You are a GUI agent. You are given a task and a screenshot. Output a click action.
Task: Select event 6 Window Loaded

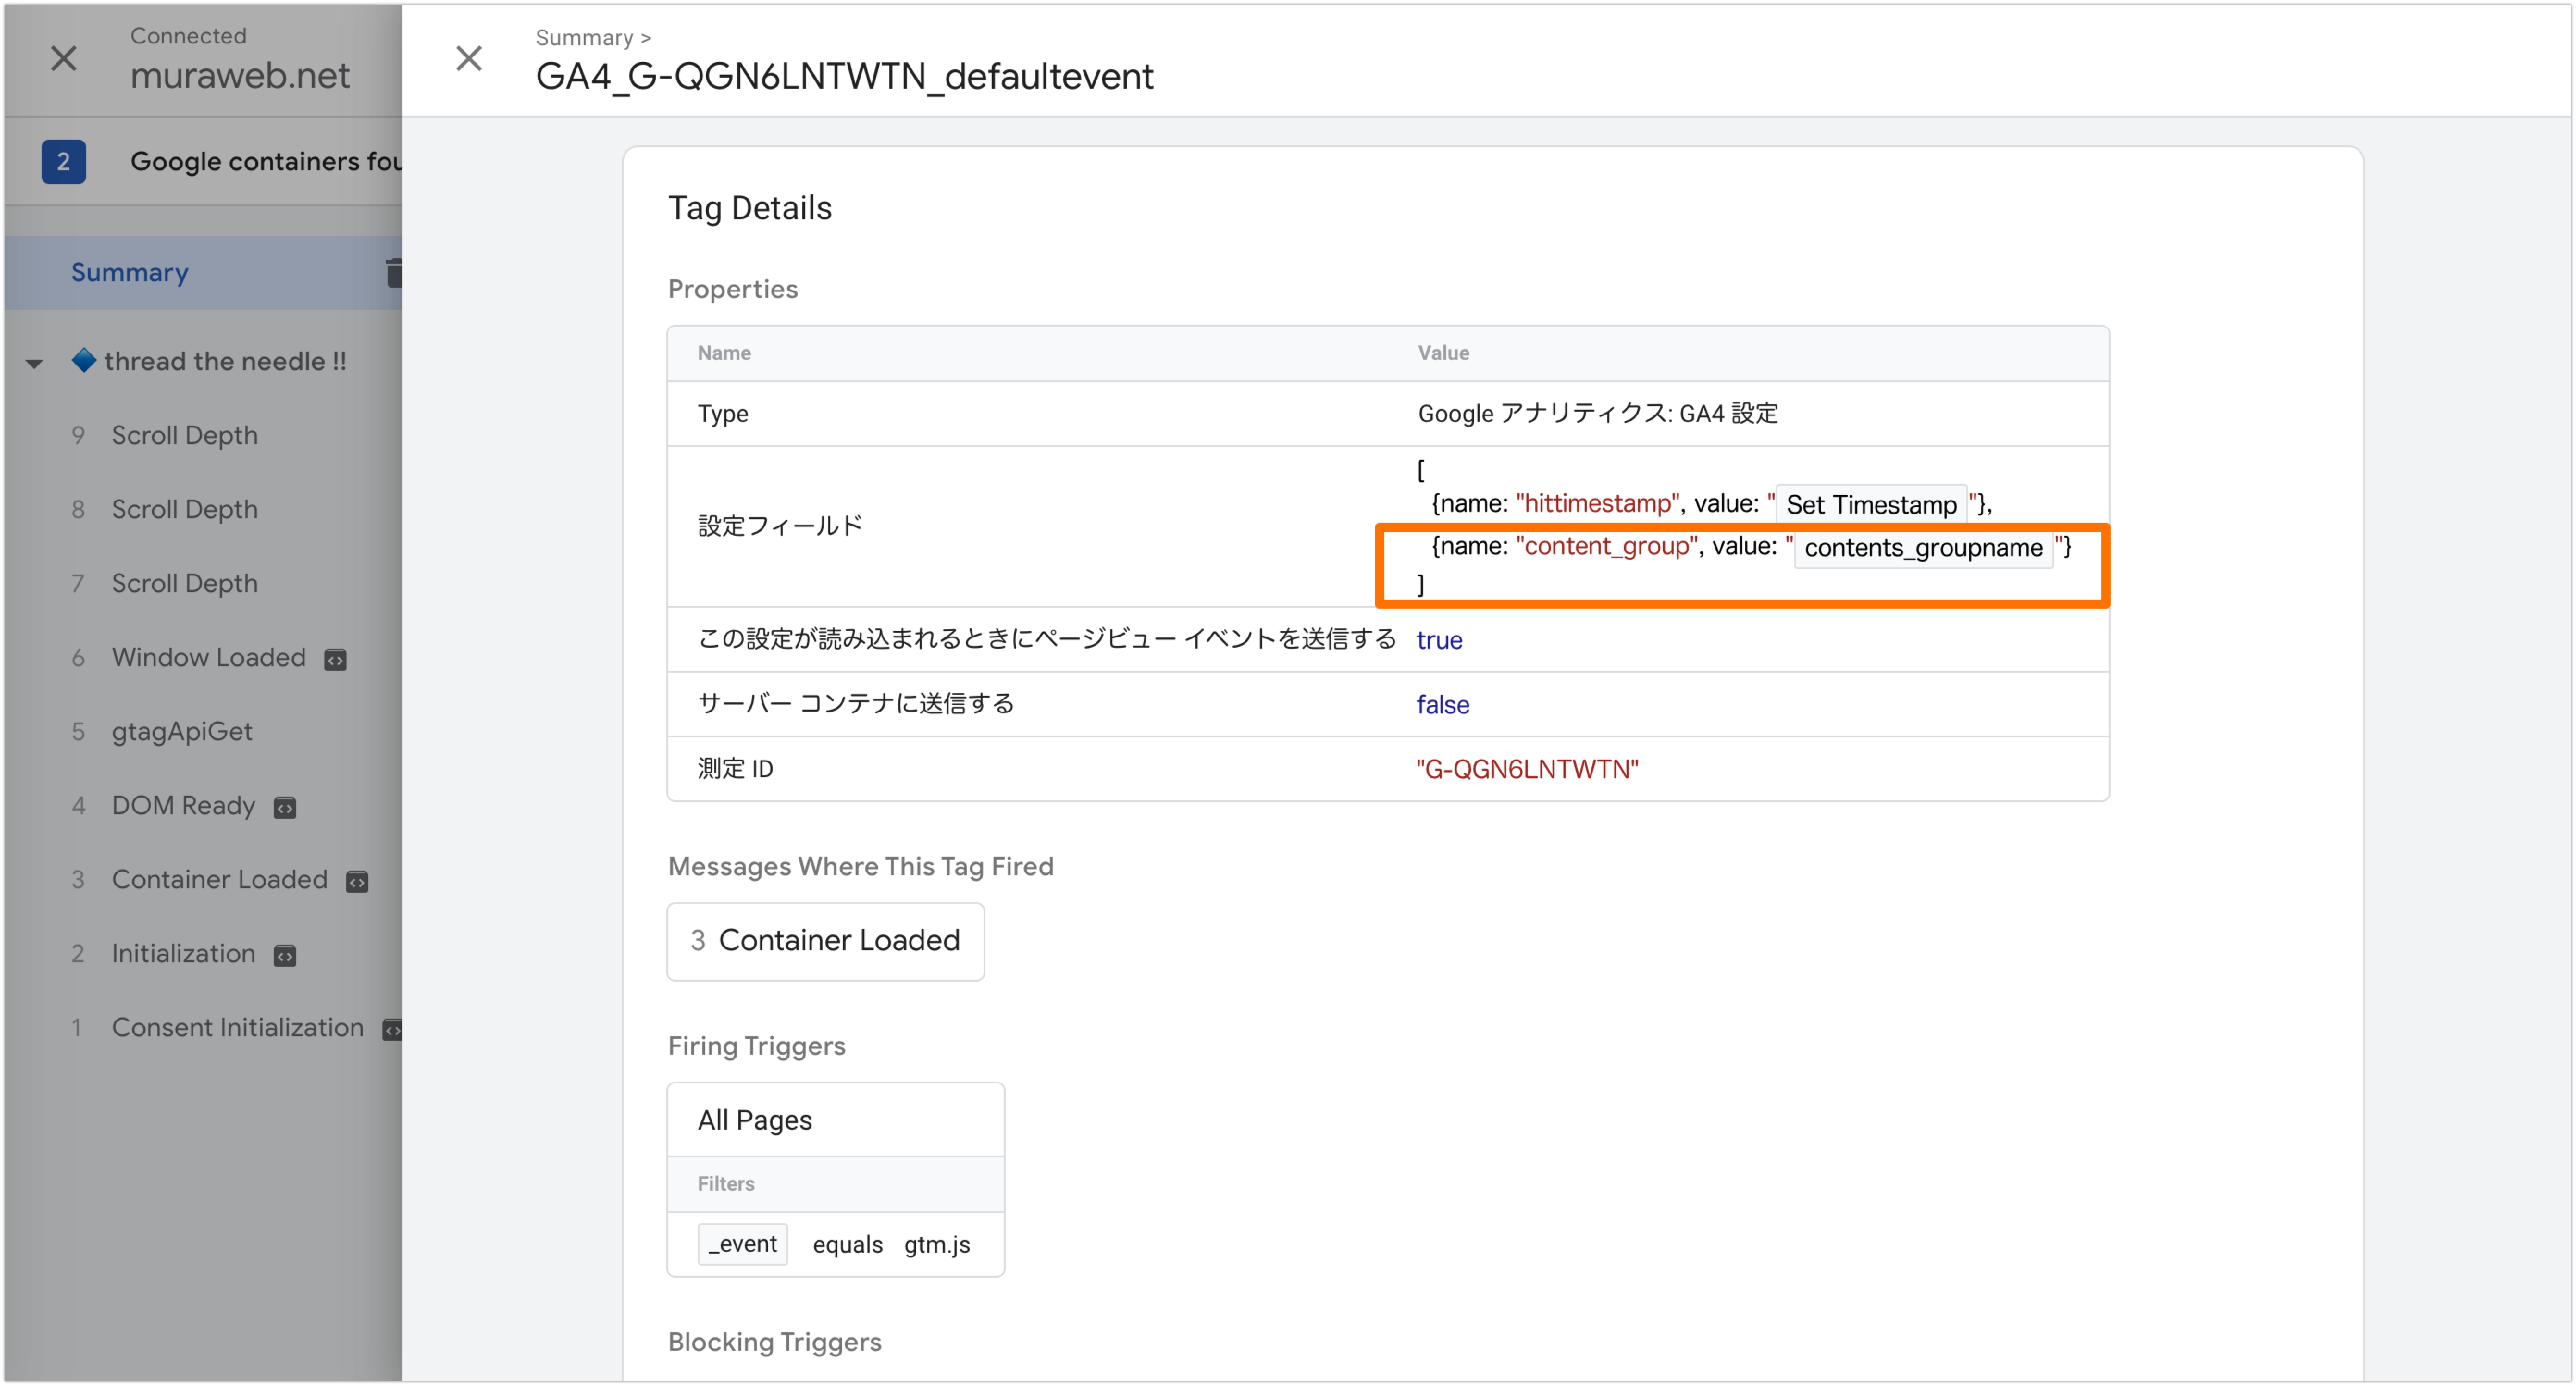(x=208, y=657)
